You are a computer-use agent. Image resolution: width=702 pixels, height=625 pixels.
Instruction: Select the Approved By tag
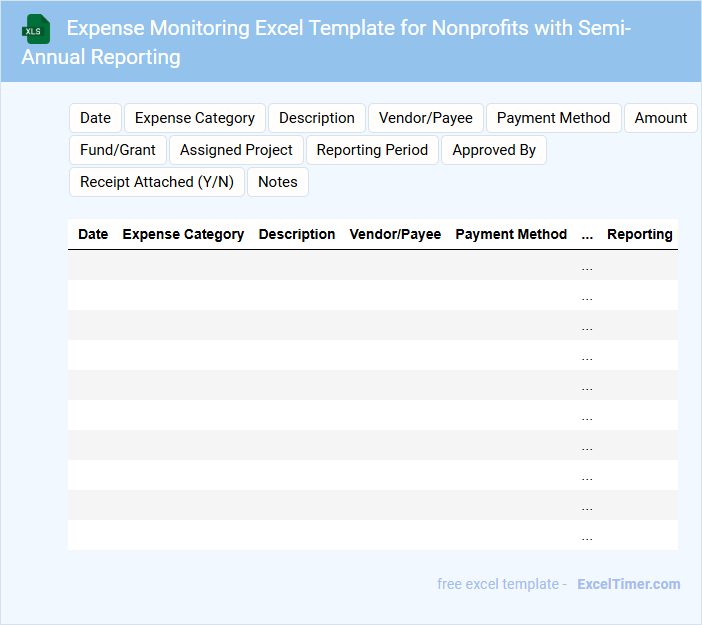coord(494,150)
